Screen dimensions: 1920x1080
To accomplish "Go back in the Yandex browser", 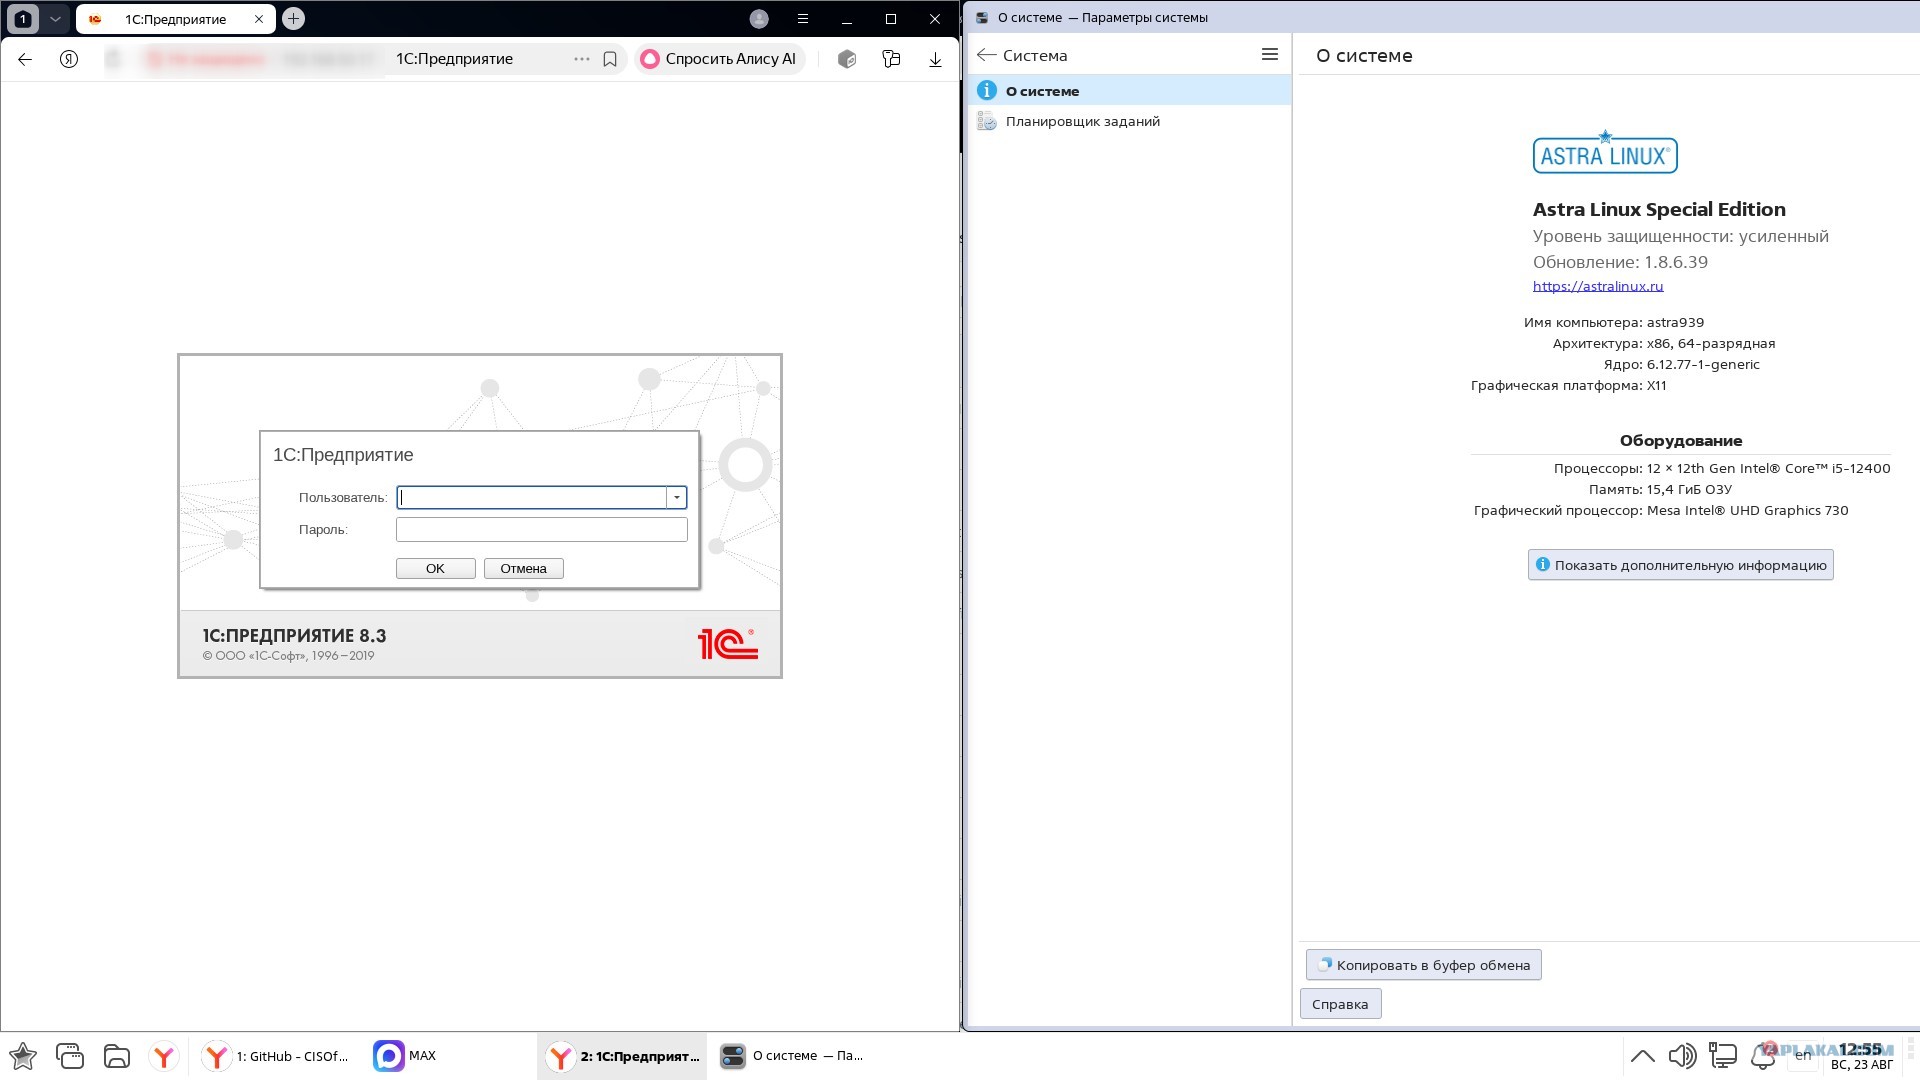I will 25,59.
